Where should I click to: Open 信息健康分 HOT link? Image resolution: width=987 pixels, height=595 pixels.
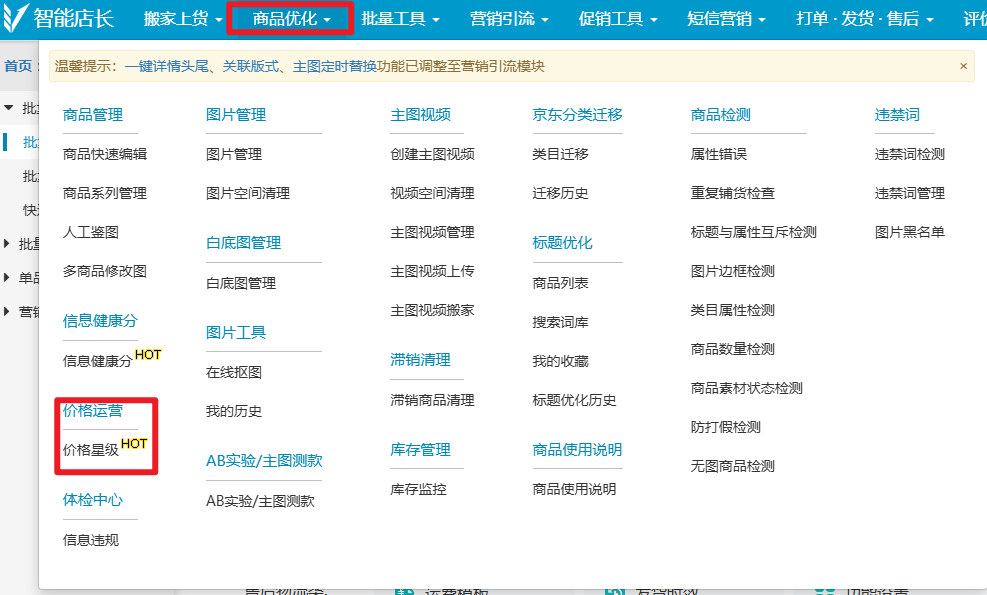(97, 361)
